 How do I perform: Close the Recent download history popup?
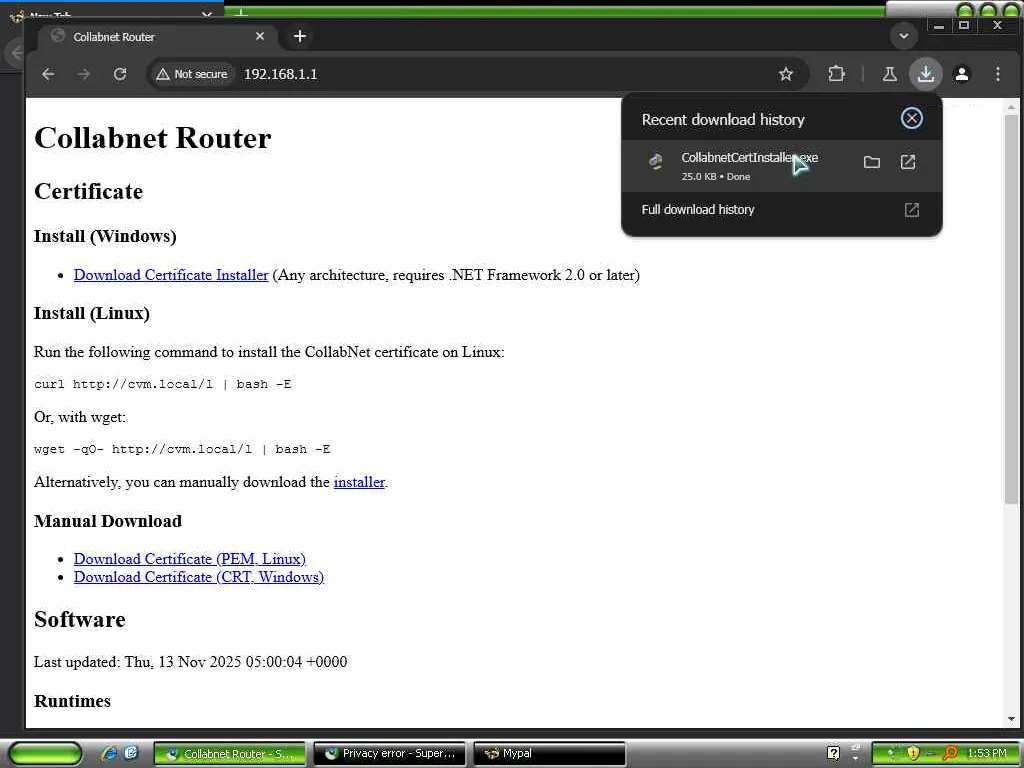tap(912, 118)
